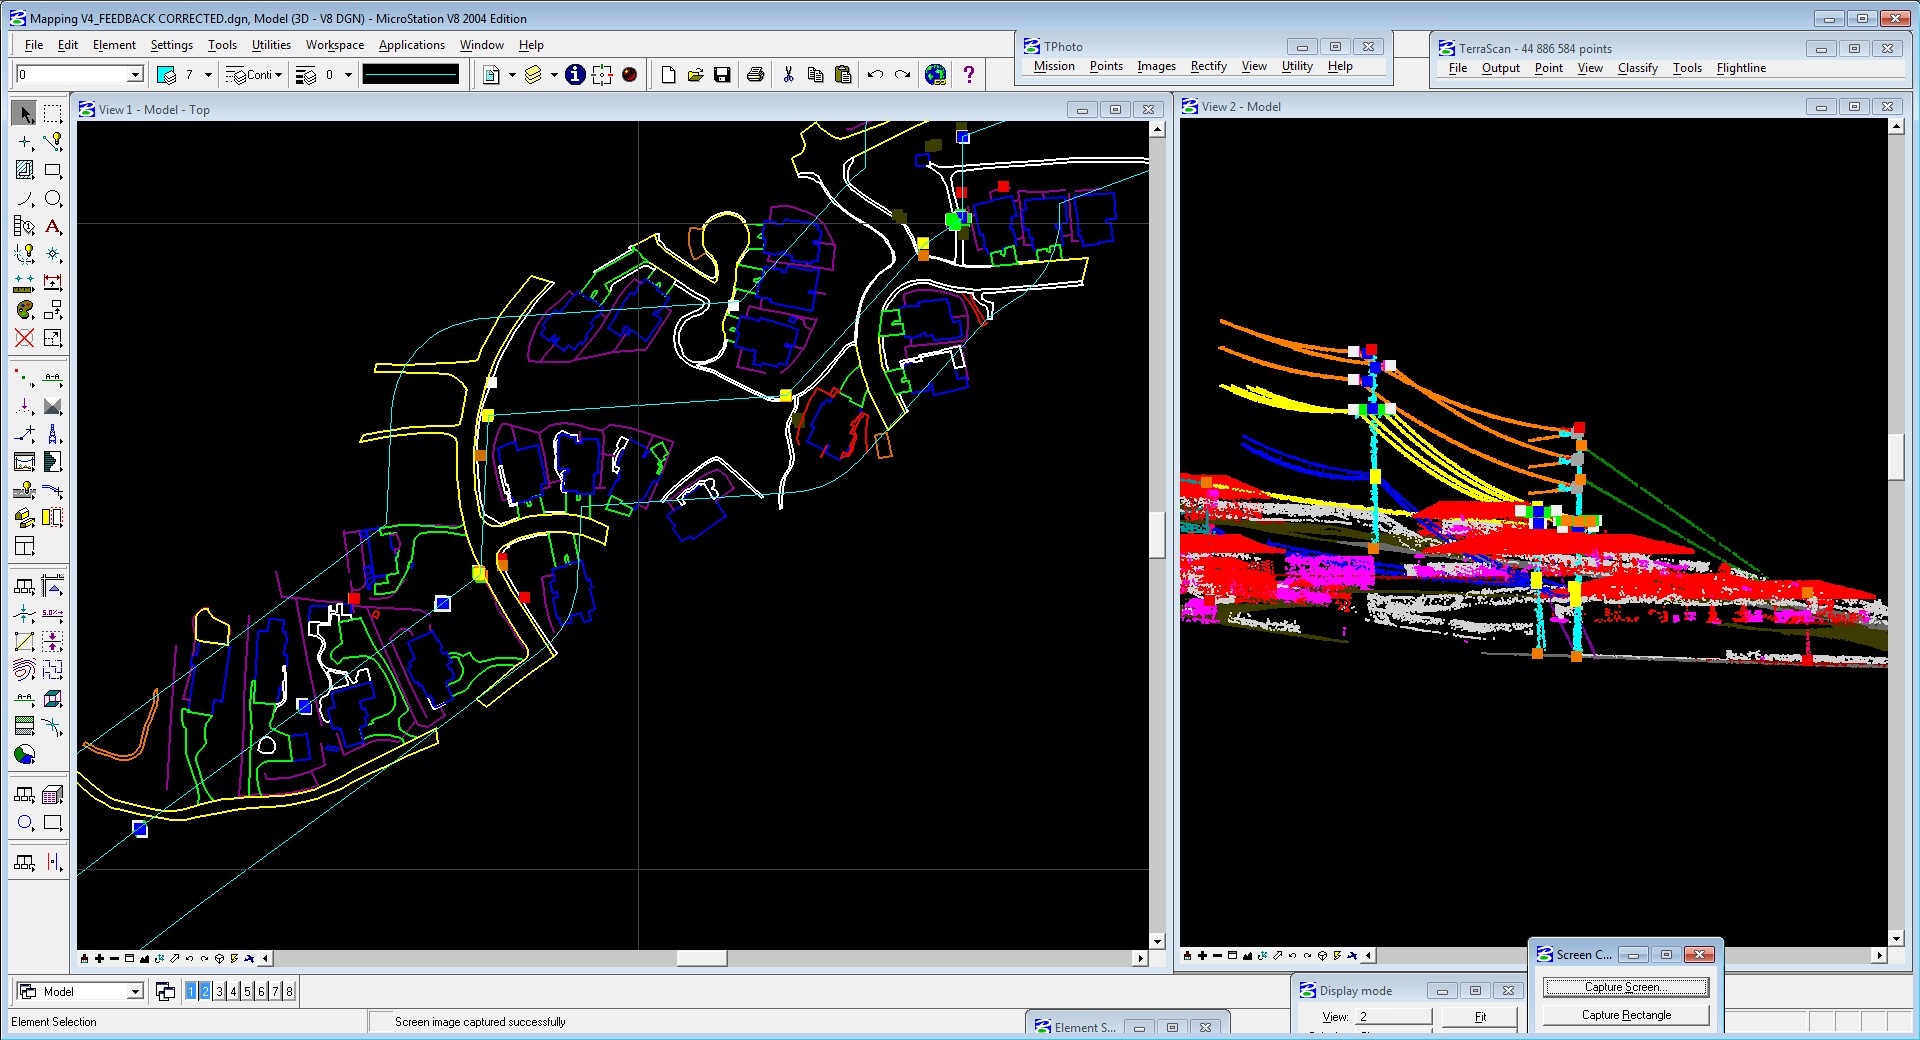Select the Element Selection arrow tool

[x=25, y=114]
